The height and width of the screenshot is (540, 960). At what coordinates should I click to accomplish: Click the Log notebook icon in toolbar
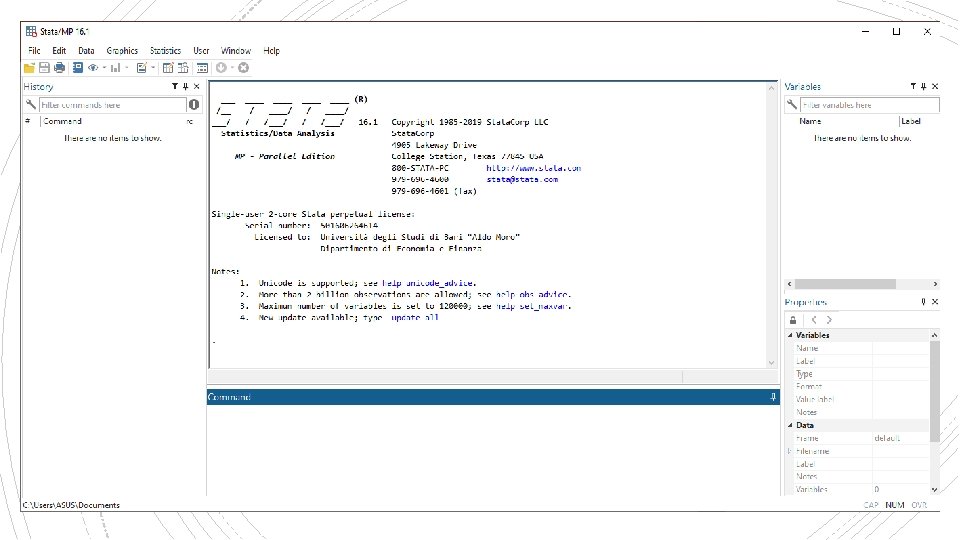(78, 68)
